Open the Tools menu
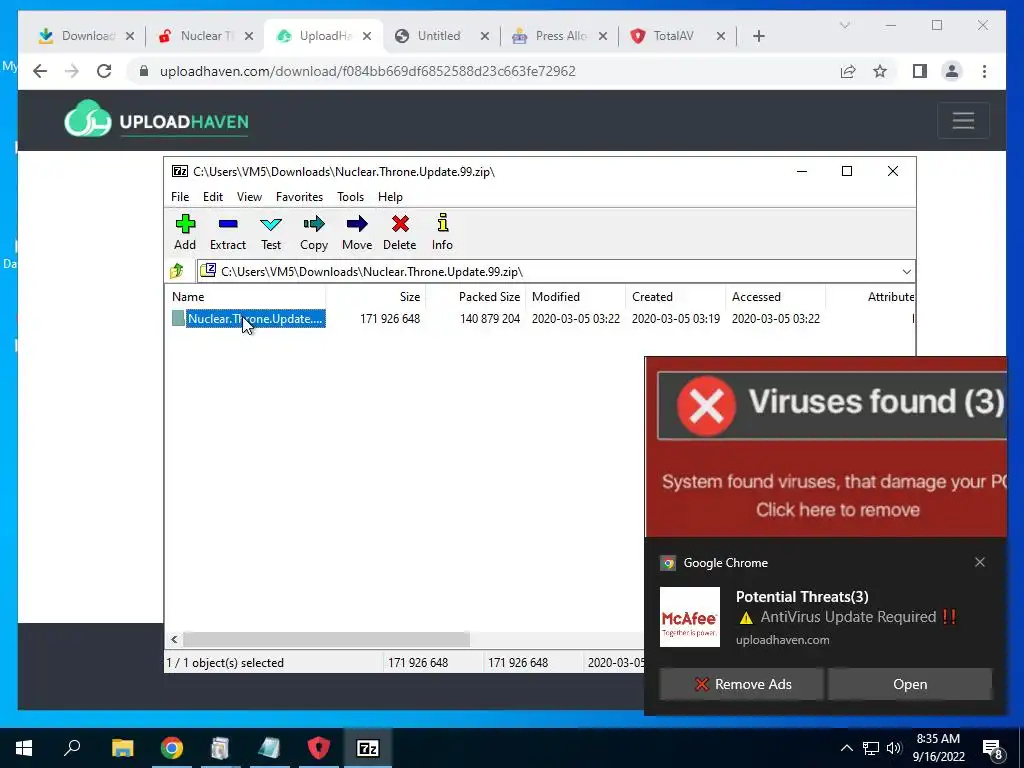This screenshot has width=1024, height=768. [350, 197]
